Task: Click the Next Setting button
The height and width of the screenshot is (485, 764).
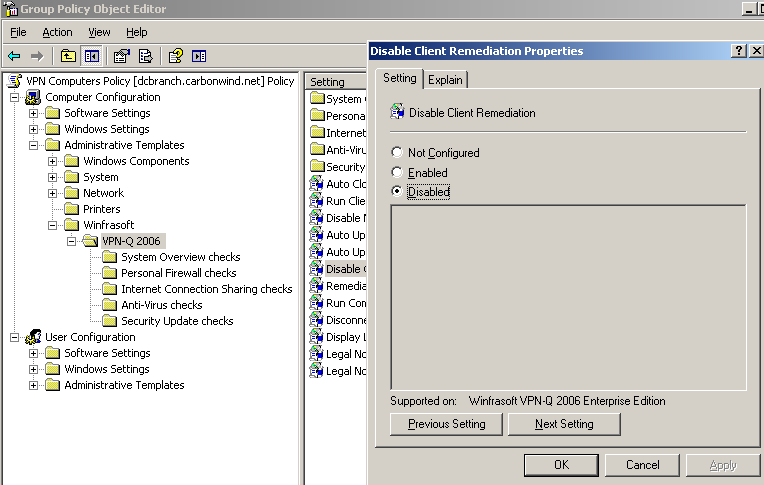Action: click(x=564, y=424)
